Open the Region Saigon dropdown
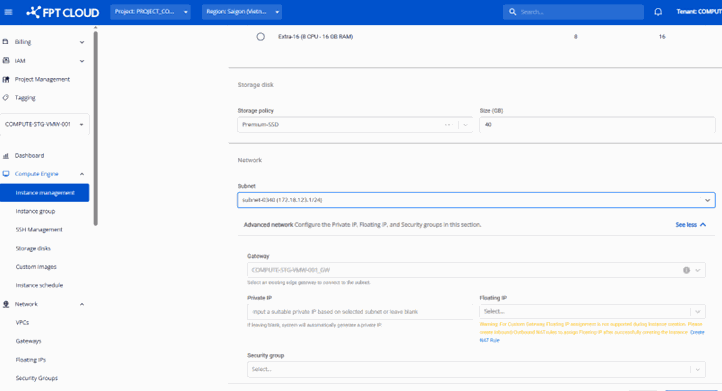Screen dimensions: 722x391 coord(242,12)
